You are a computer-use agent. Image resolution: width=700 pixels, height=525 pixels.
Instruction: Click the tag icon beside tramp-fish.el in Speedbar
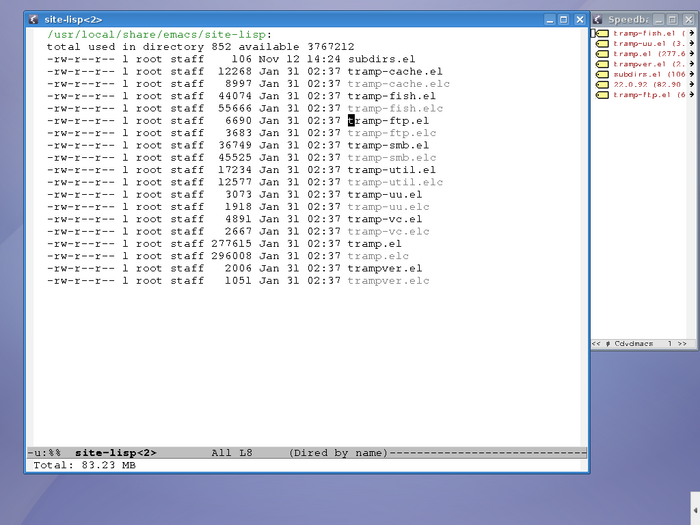point(603,33)
